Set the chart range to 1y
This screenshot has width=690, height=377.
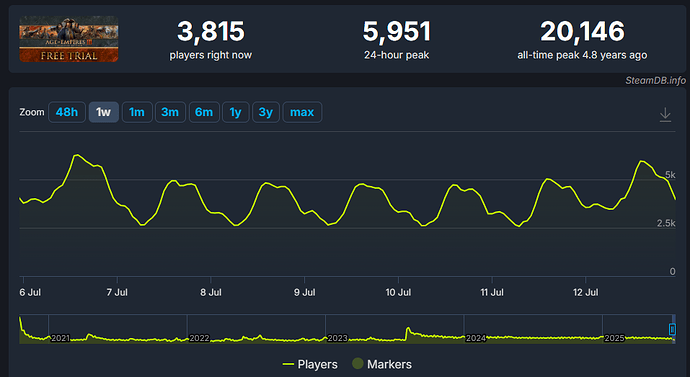coord(235,112)
